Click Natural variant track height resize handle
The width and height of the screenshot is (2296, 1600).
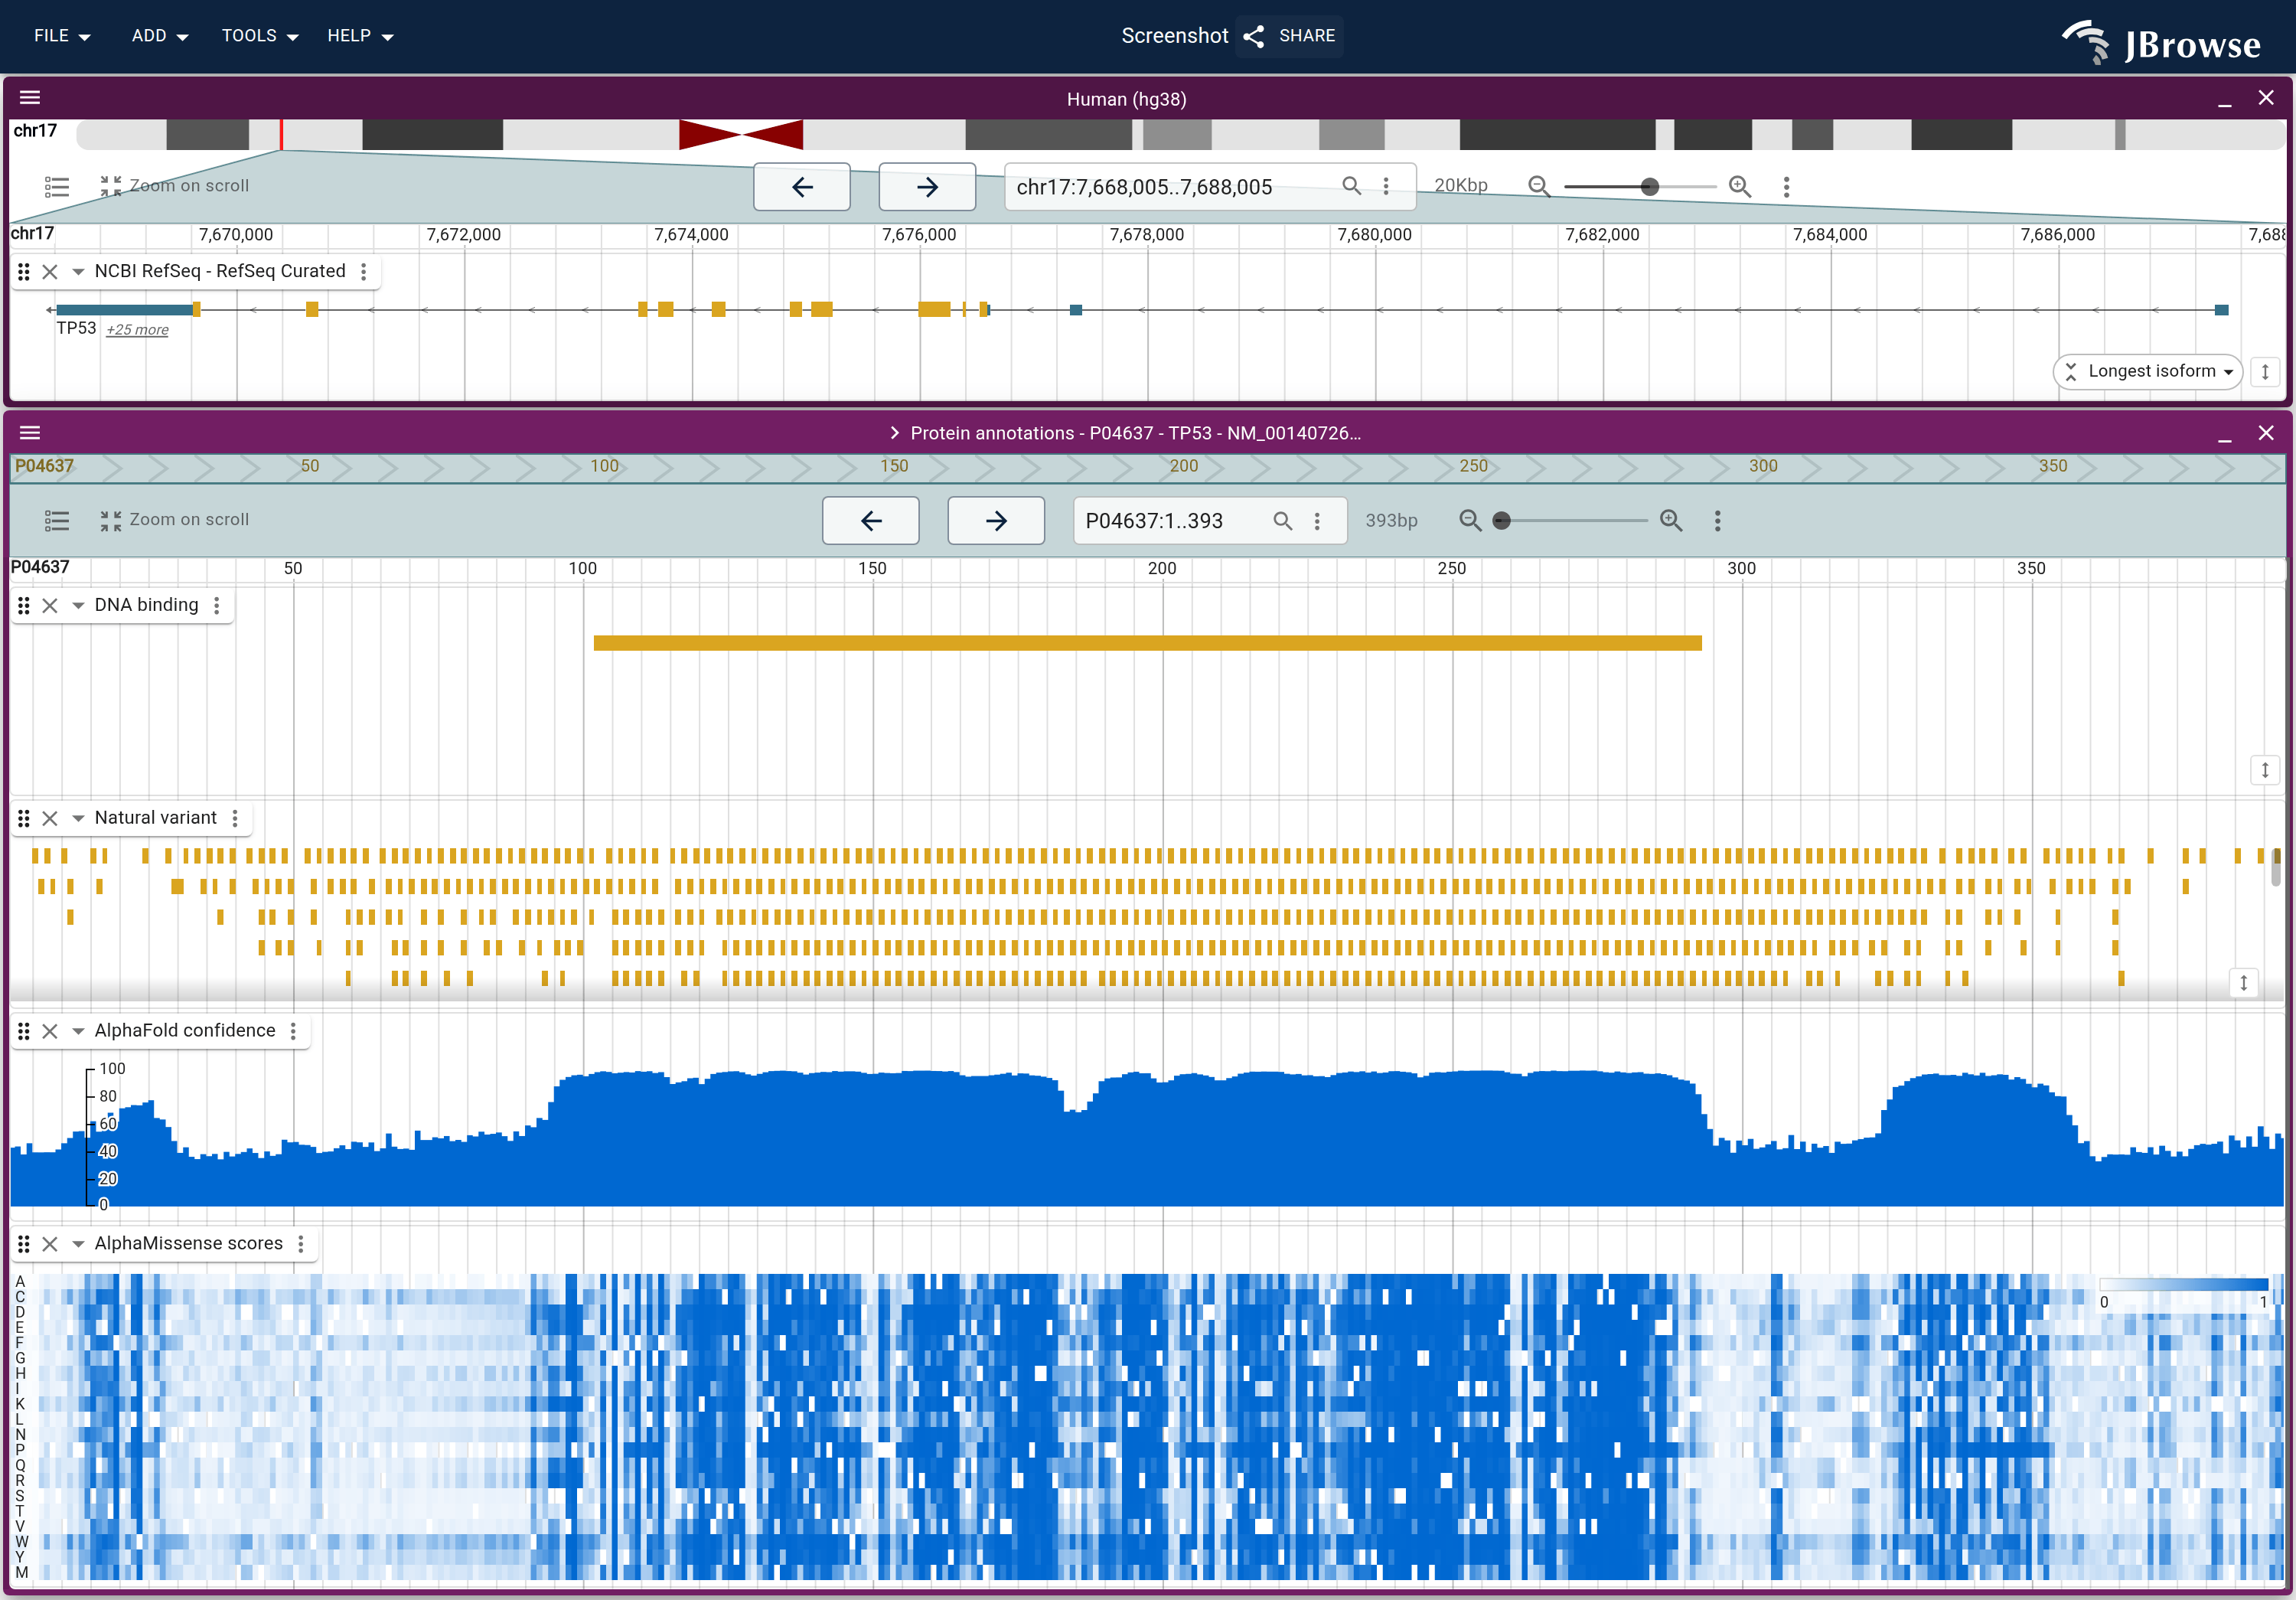pyautogui.click(x=2244, y=983)
